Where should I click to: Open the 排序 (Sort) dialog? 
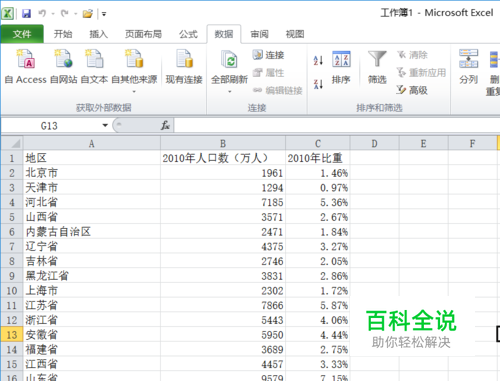tap(341, 67)
